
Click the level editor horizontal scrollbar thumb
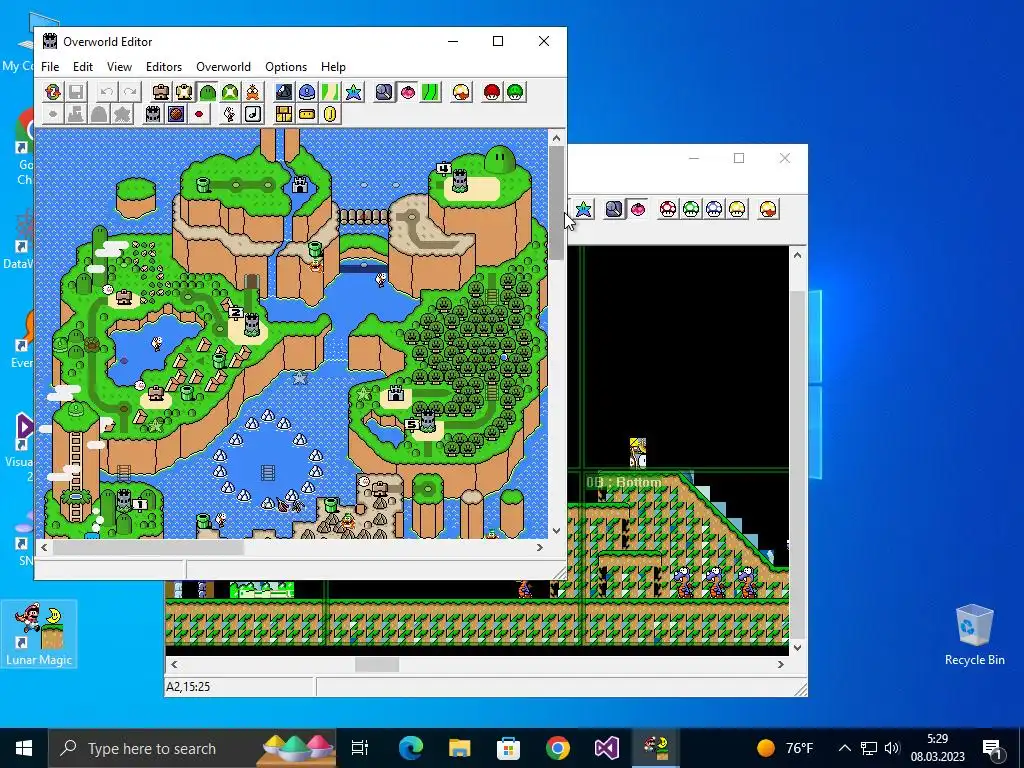coord(377,664)
